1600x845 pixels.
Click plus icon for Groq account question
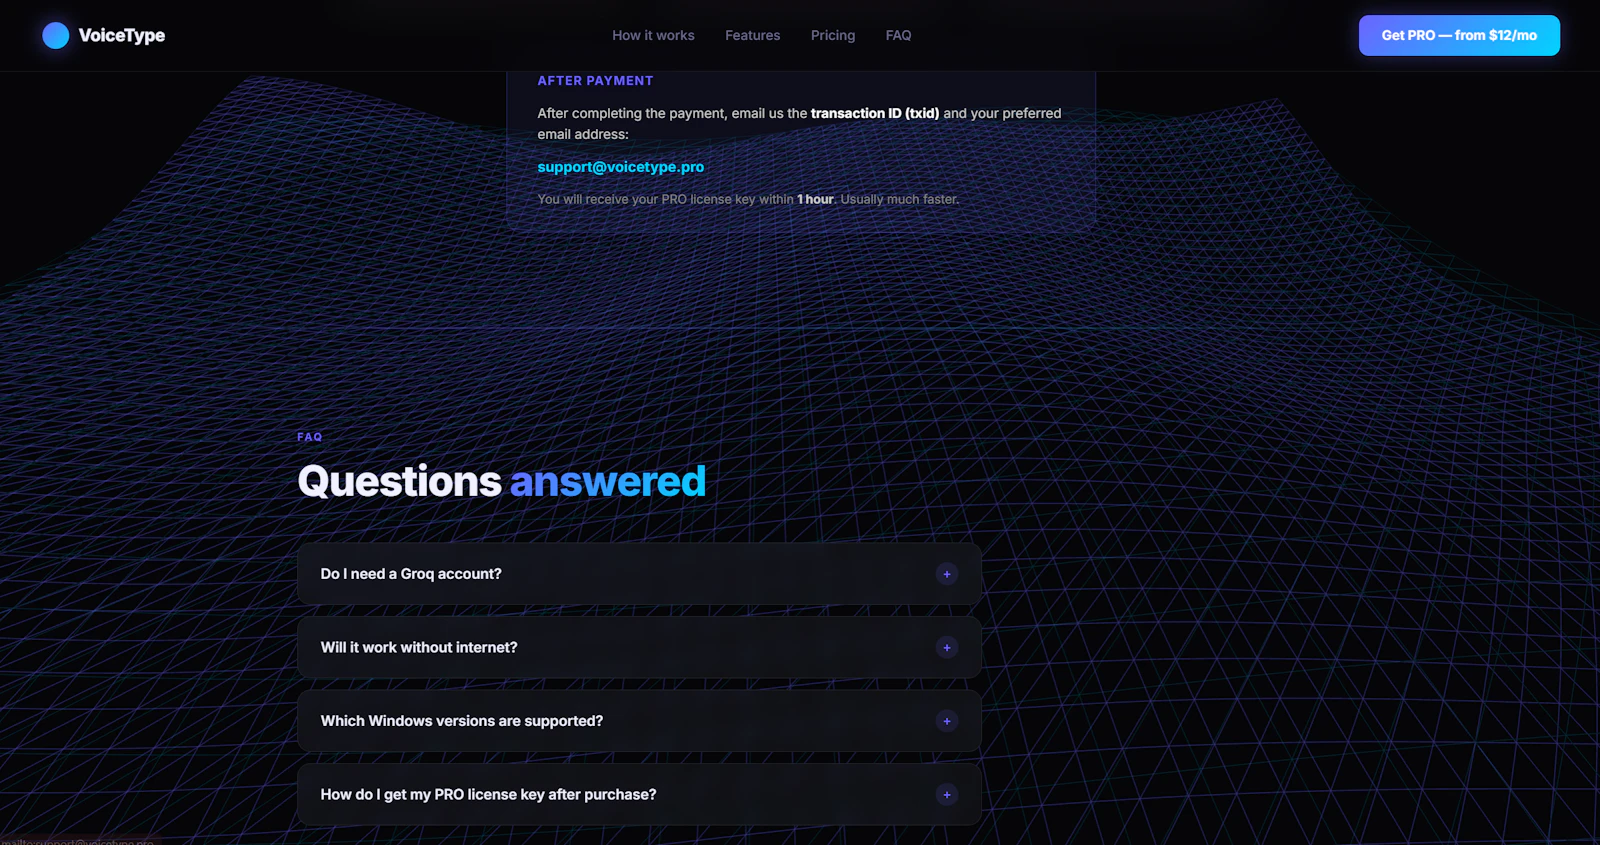(x=947, y=574)
